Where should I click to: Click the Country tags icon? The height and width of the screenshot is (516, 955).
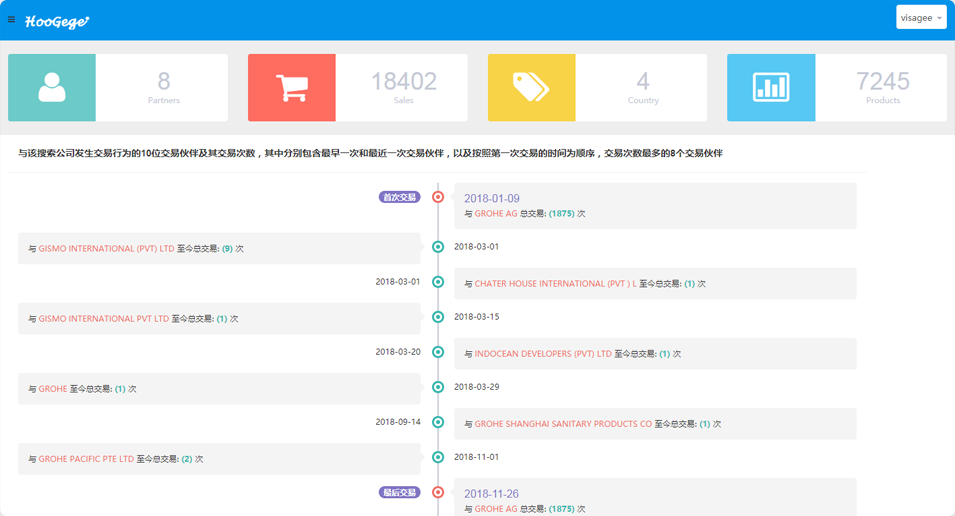tap(531, 87)
